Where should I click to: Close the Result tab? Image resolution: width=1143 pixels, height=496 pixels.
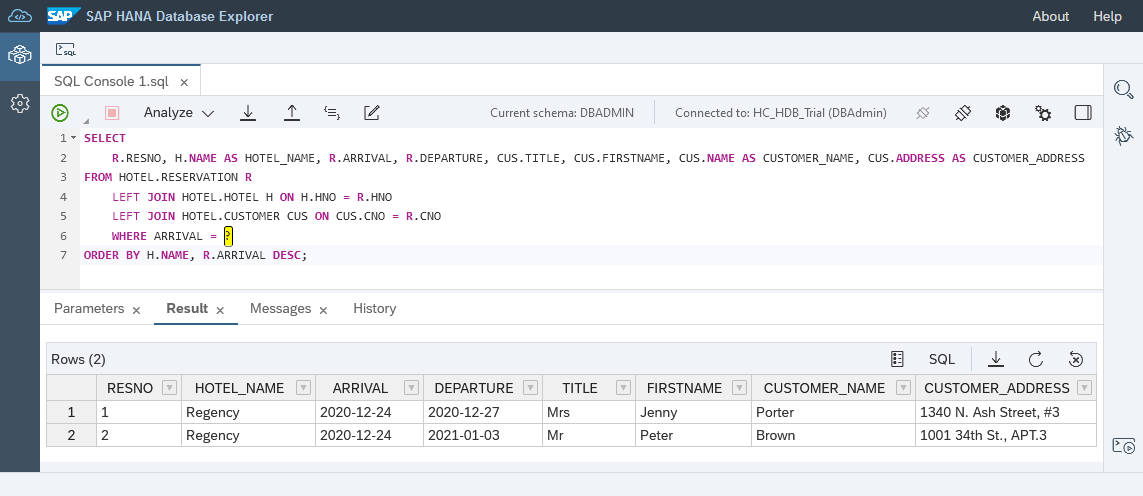point(220,310)
